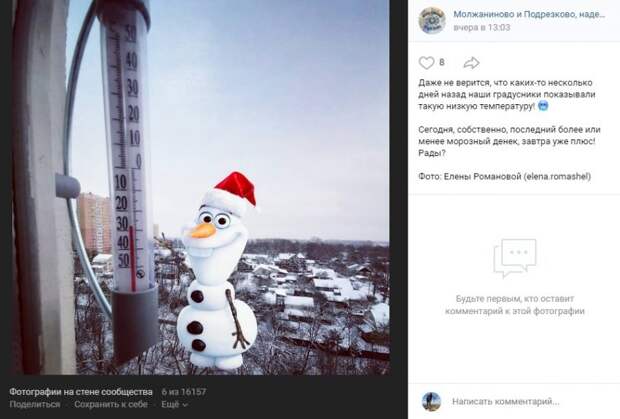
Task: Open 'Фотографии на стене сообщества' album link
Action: click(81, 392)
